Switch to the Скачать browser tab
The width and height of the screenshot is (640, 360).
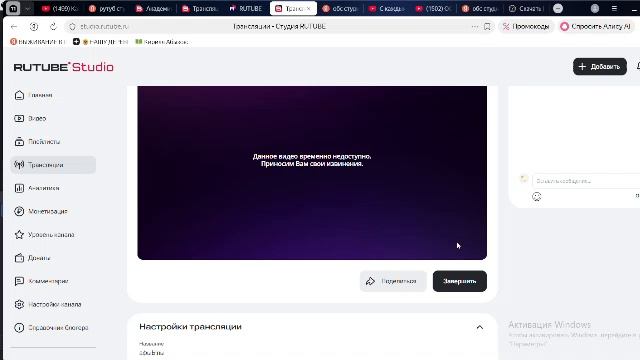(x=527, y=8)
